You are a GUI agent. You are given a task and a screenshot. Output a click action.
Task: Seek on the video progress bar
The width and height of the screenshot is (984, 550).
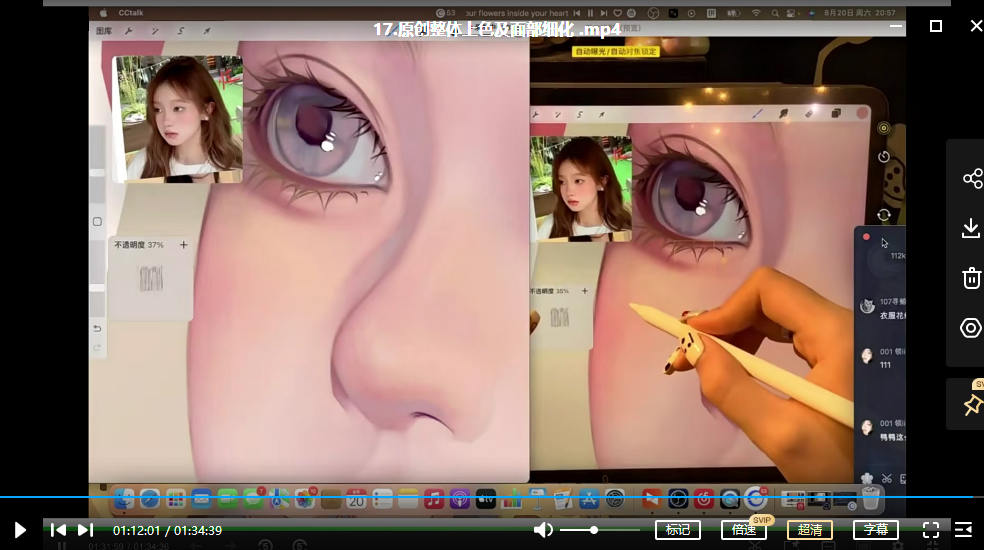pos(400,497)
